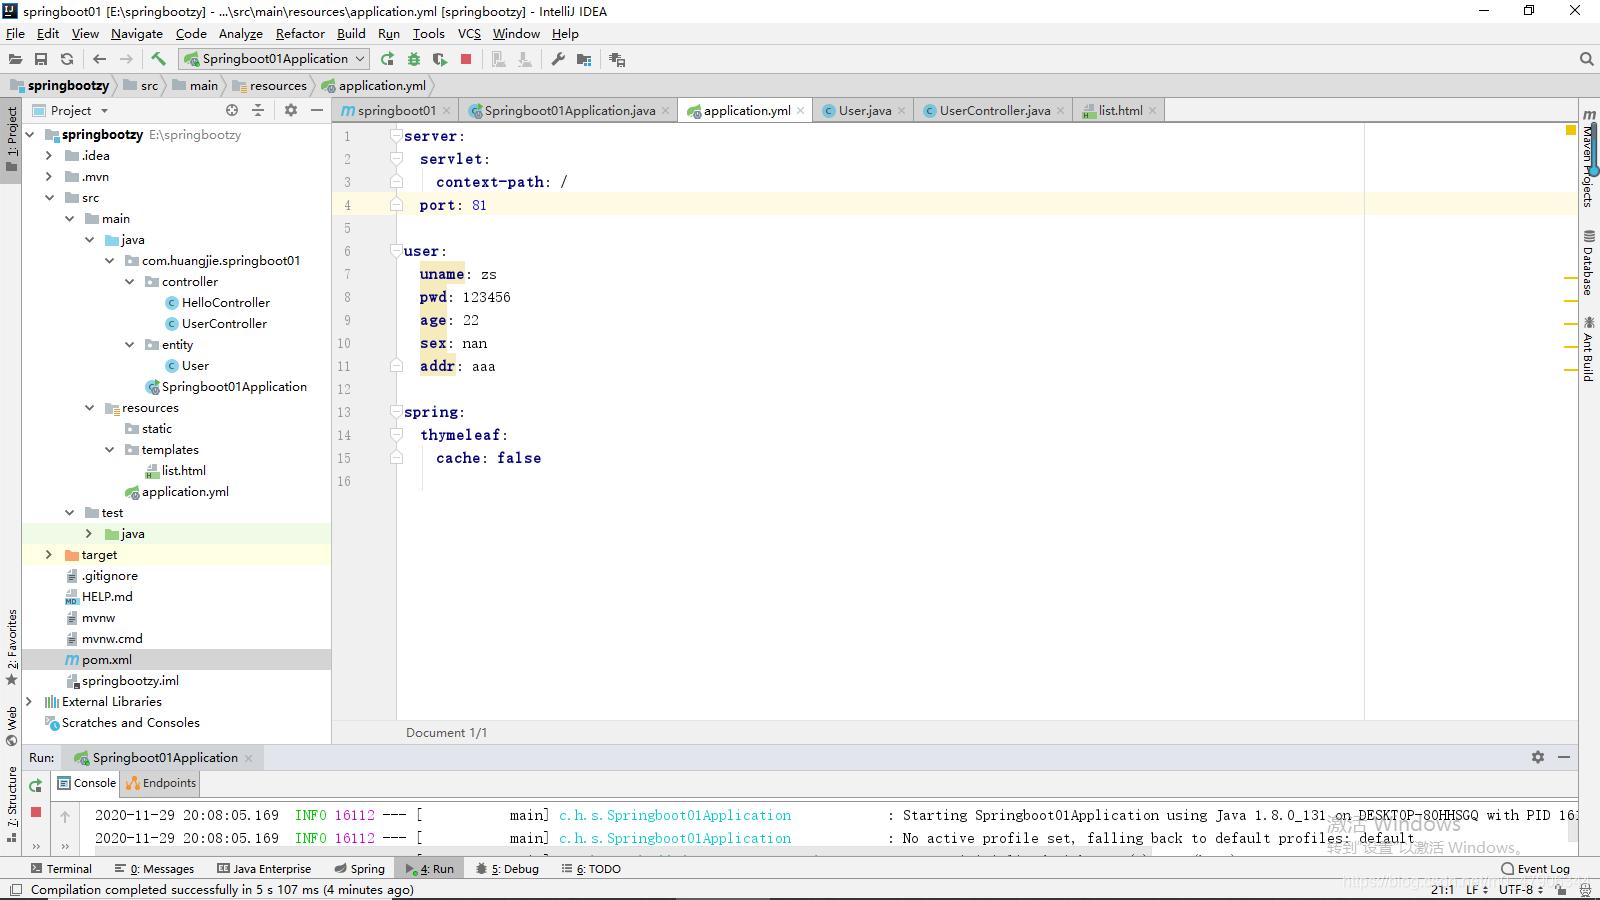Toggle read-only lock icon in status bar
Screen dimensions: 1600x900
1561,889
